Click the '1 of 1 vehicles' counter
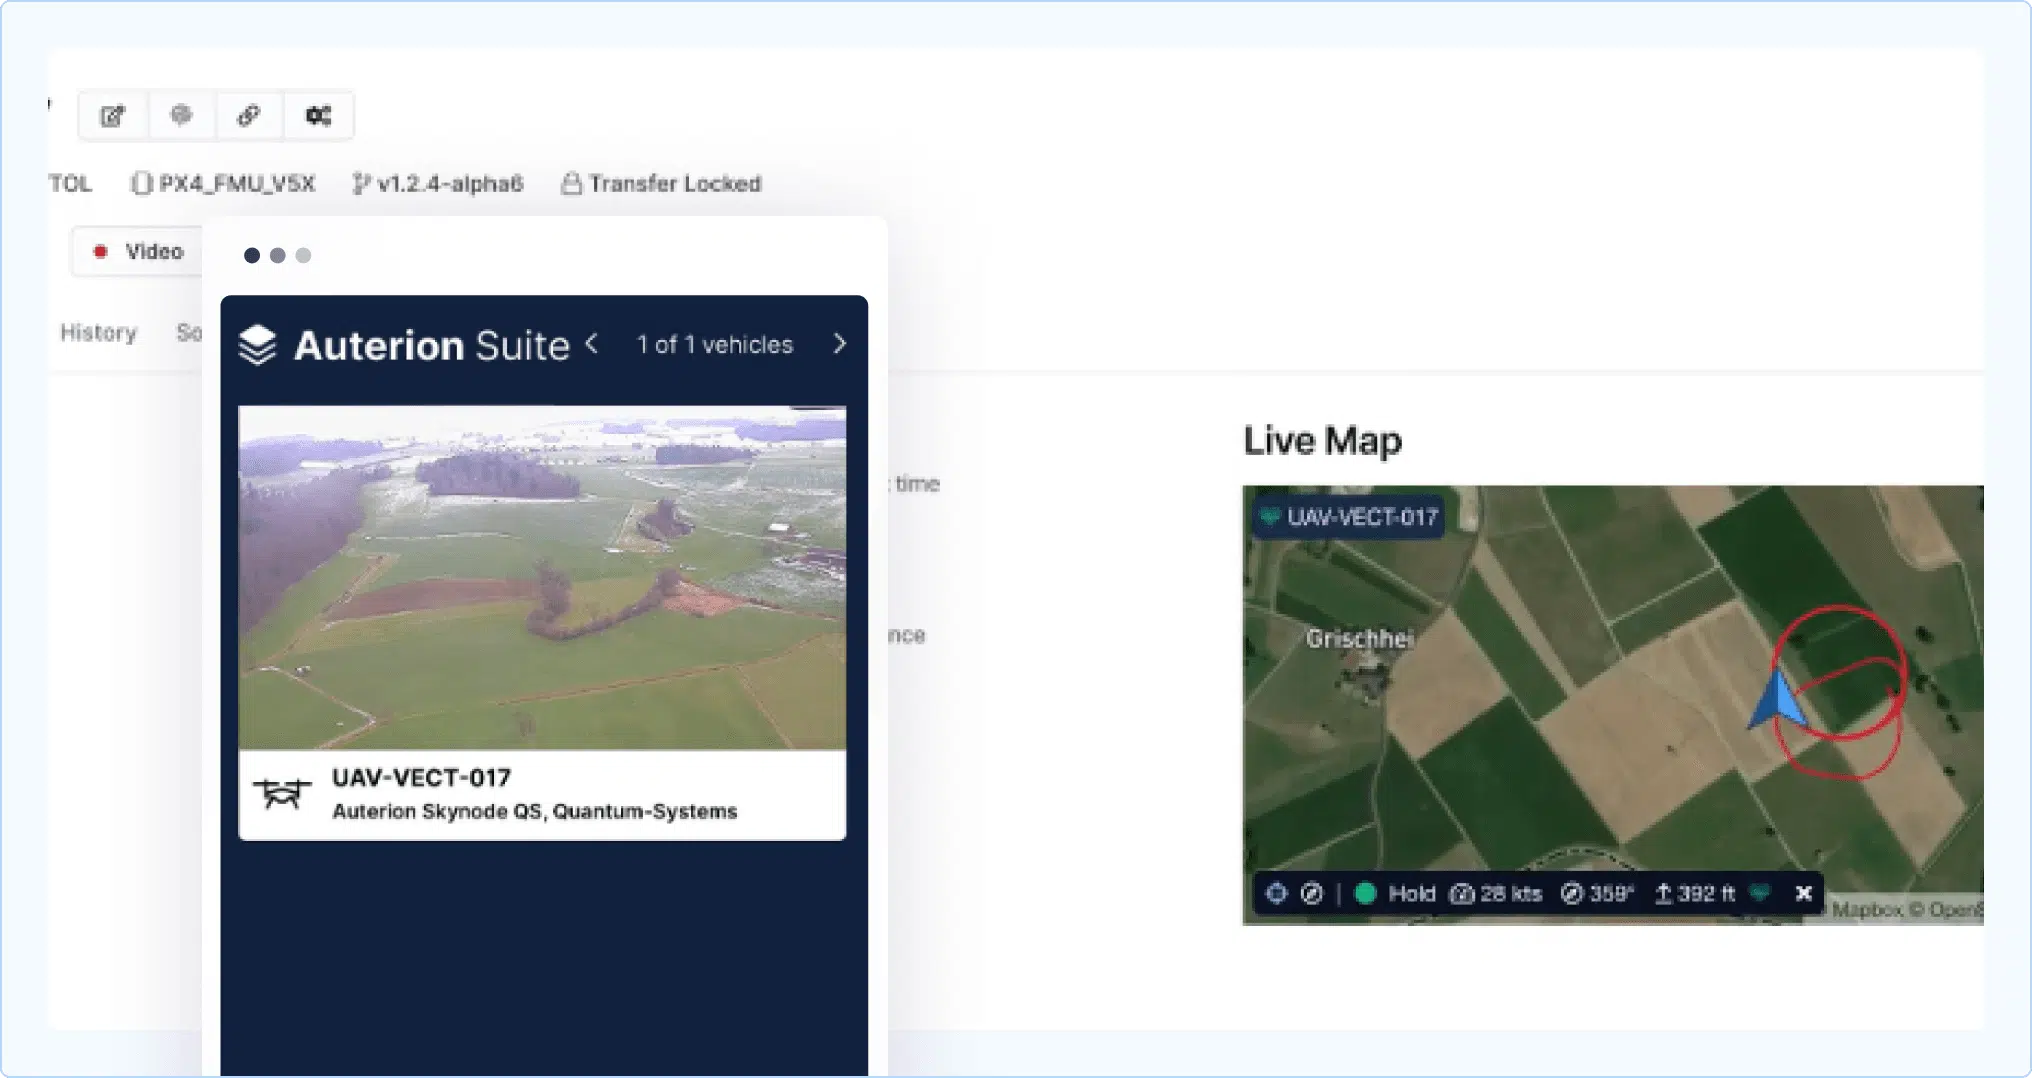 point(715,345)
